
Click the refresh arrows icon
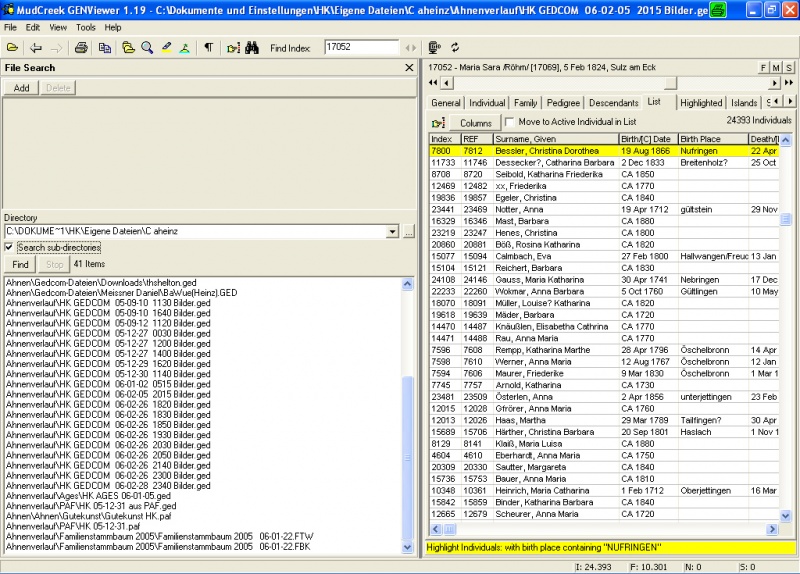pos(455,48)
